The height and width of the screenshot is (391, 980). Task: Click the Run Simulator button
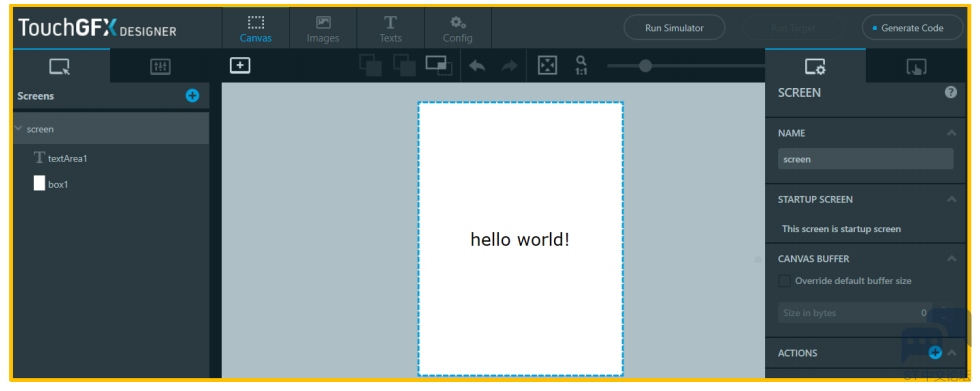point(674,27)
